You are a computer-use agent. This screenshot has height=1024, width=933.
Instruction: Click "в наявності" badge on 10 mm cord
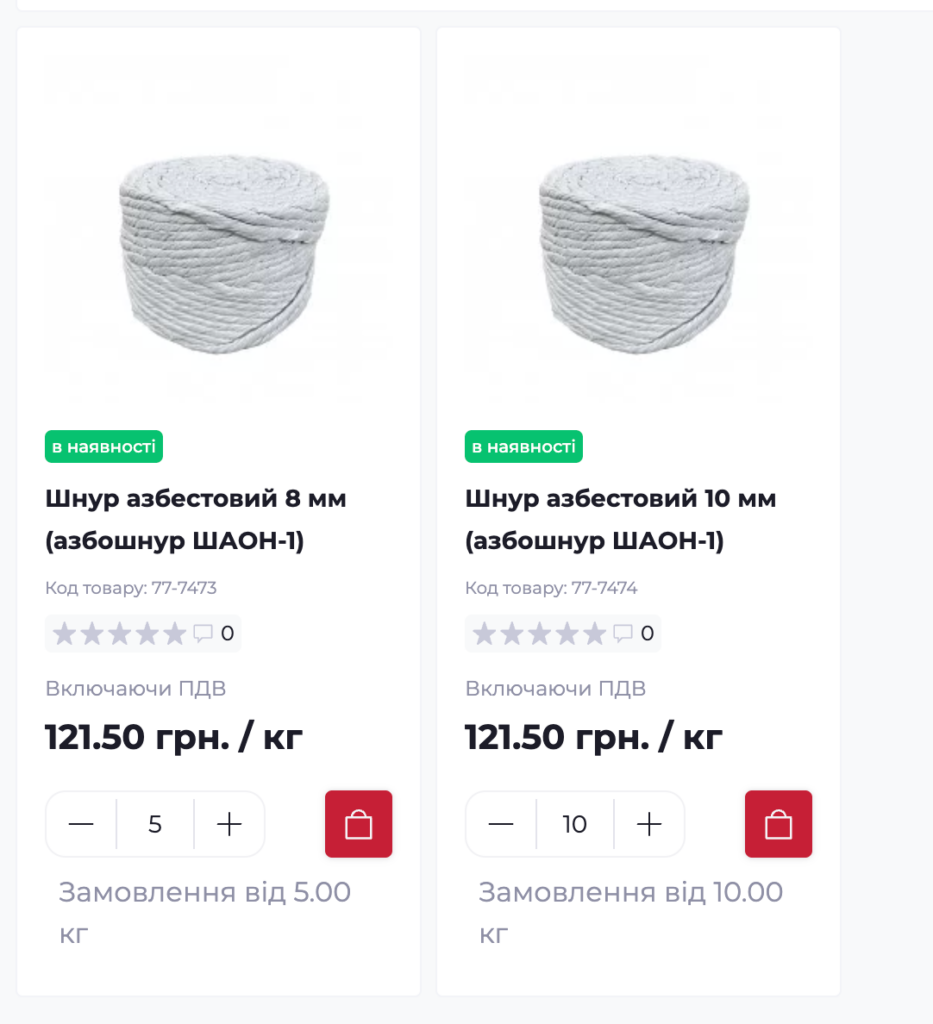coord(524,446)
